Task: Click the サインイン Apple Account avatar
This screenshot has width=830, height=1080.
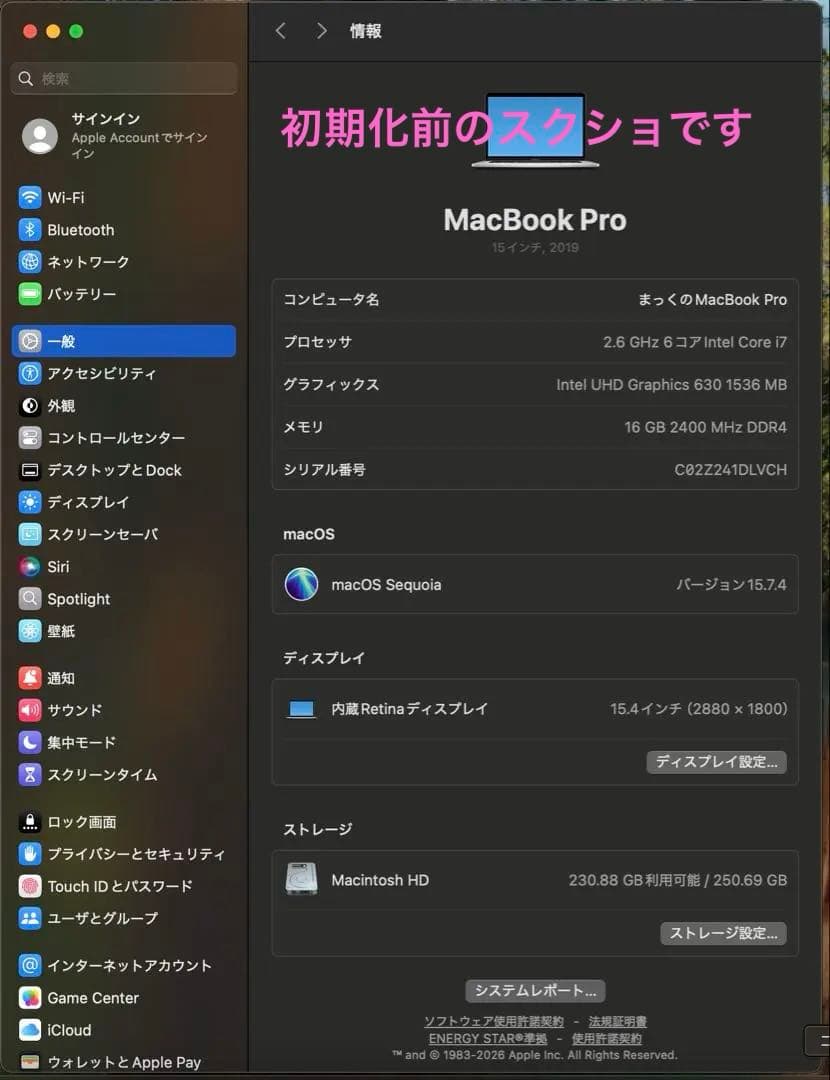Action: (40, 136)
